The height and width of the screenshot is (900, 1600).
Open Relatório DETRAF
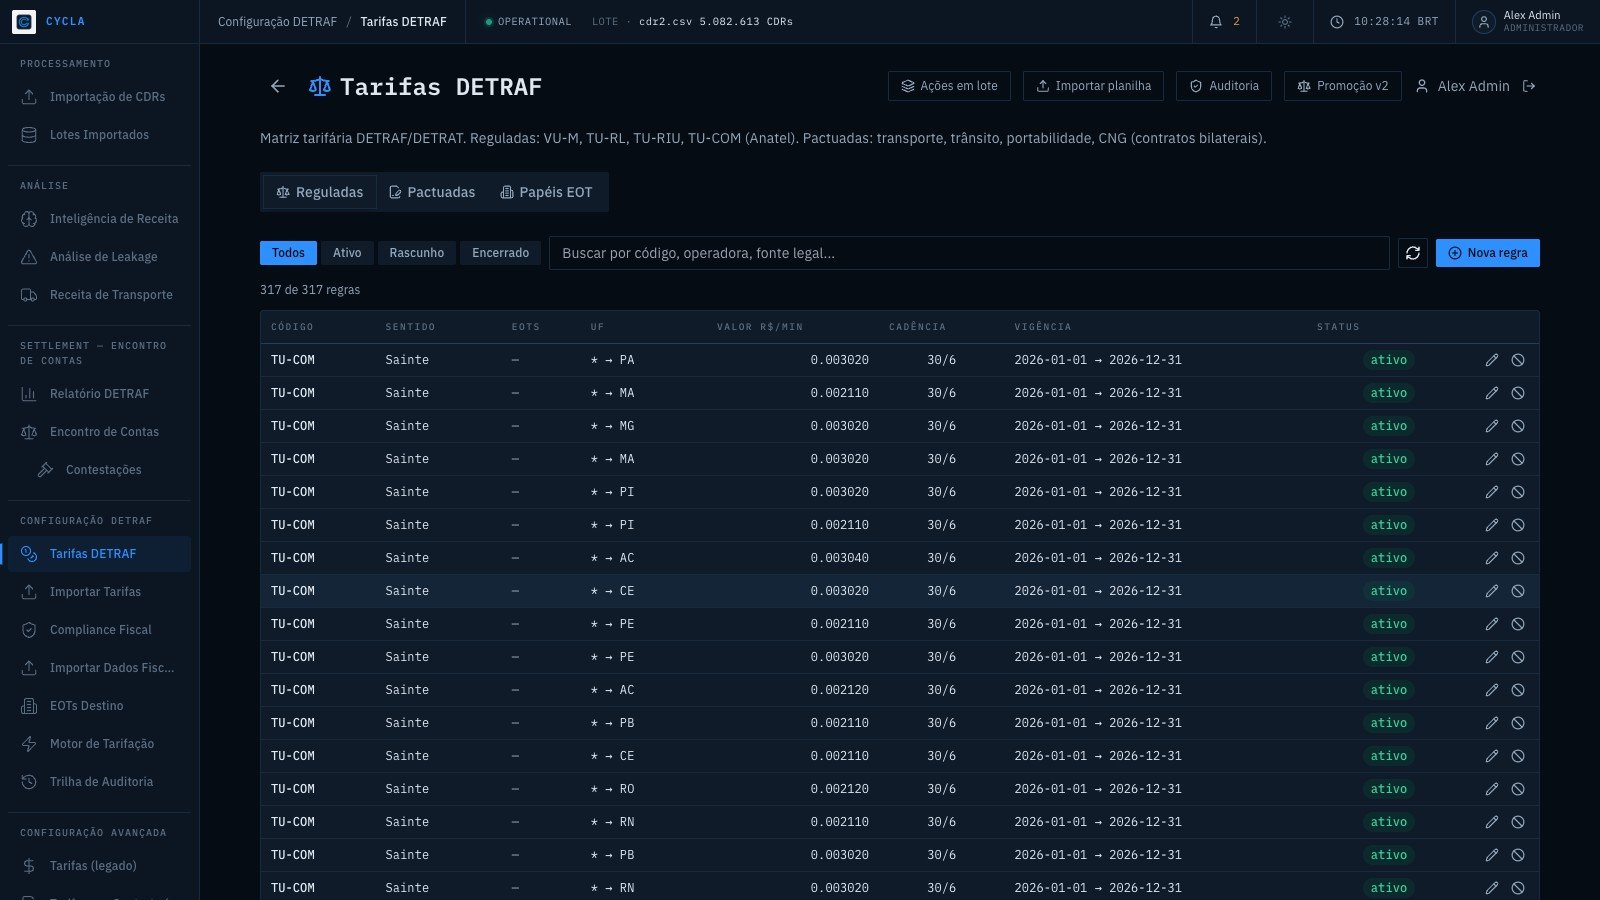pos(99,394)
